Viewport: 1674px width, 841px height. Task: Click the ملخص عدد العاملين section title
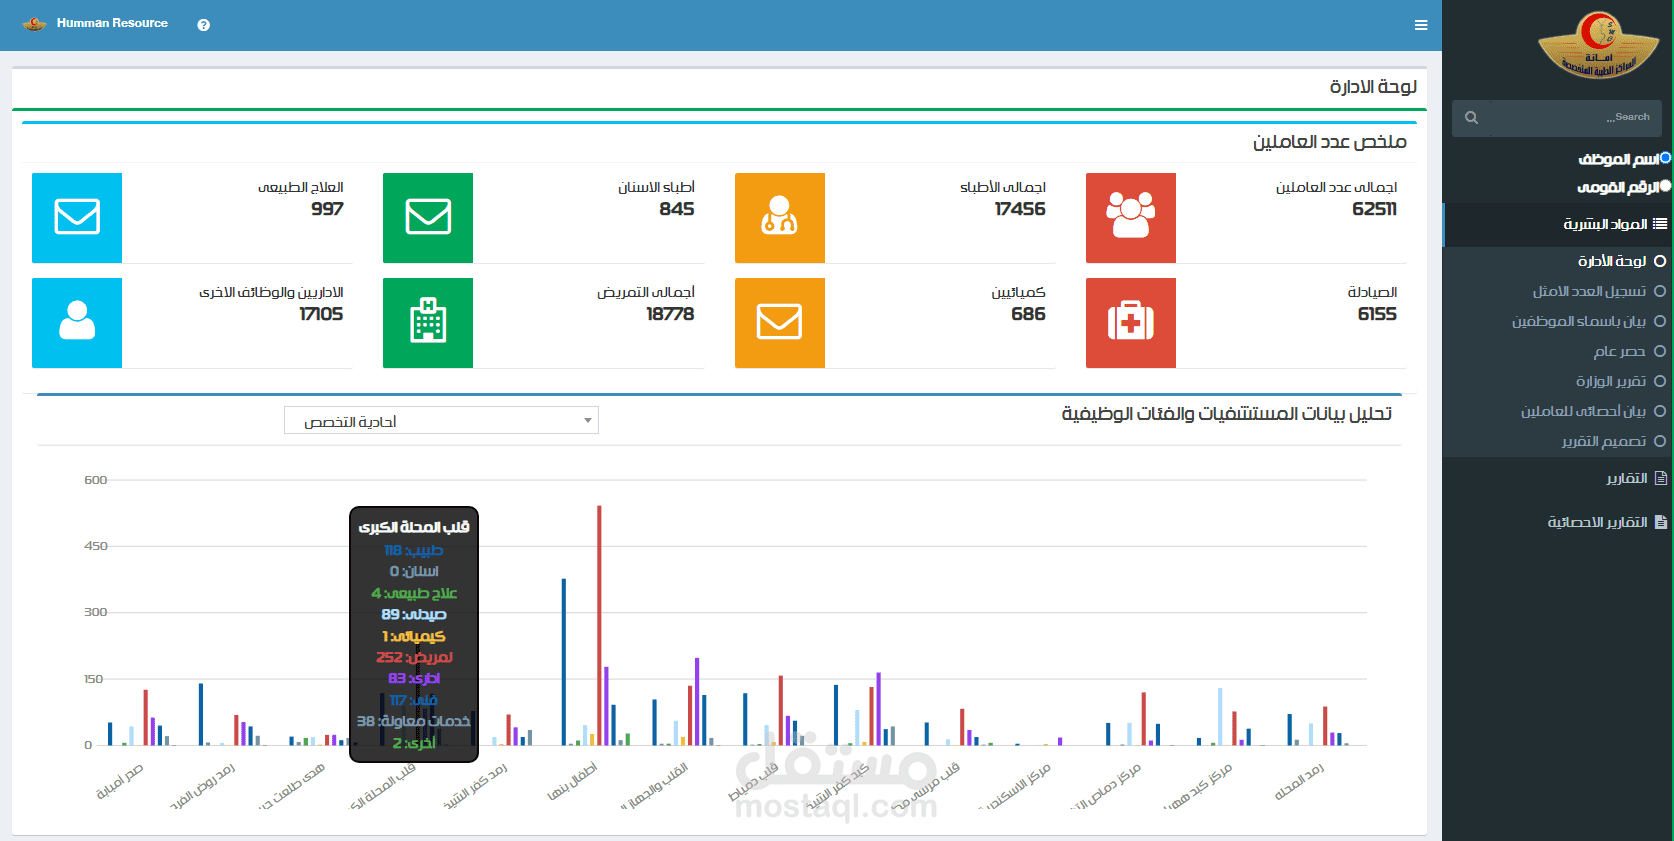tap(1330, 142)
